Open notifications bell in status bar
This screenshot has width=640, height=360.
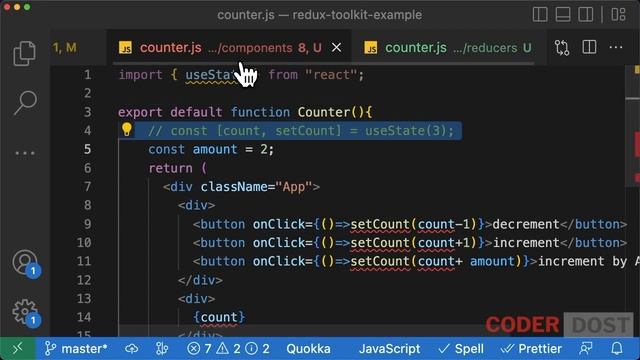coord(617,349)
